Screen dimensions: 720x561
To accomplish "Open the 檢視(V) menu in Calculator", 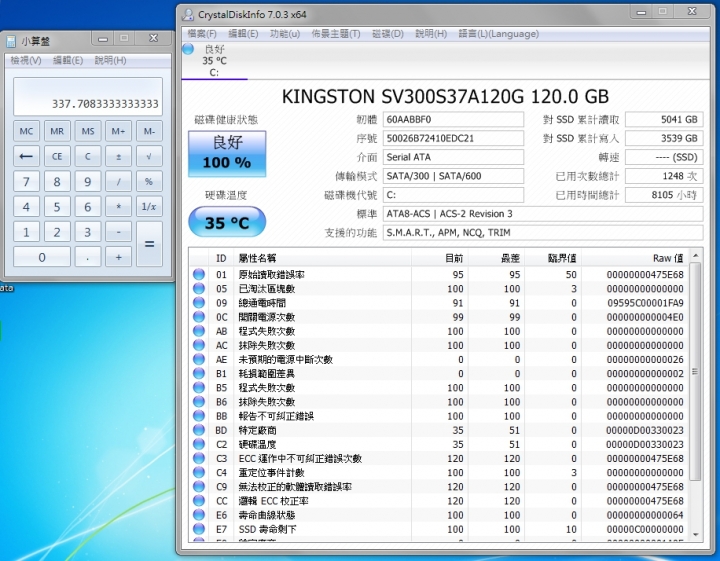I will [26, 60].
